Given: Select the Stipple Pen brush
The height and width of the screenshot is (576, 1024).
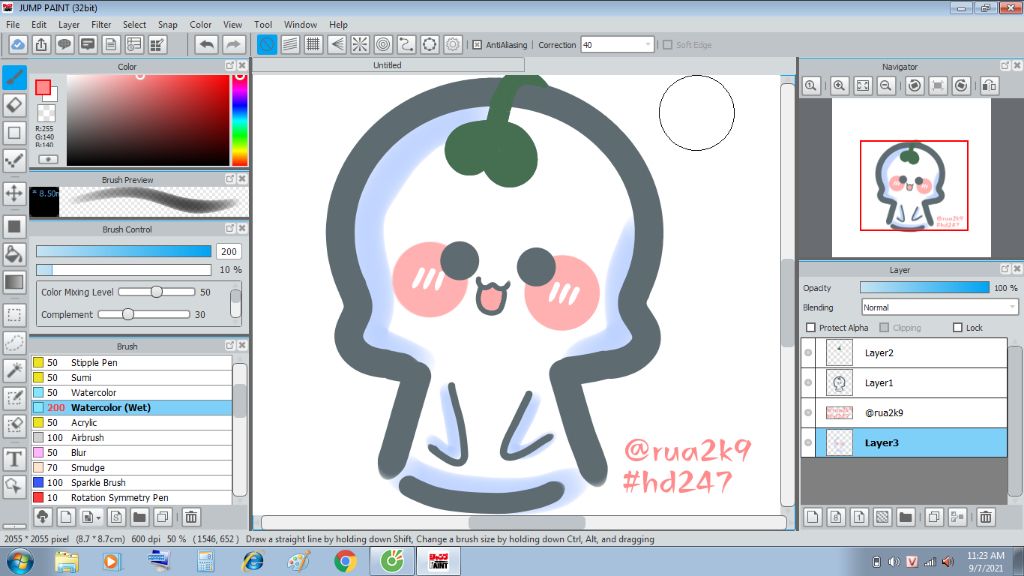Looking at the screenshot, I should (x=131, y=362).
